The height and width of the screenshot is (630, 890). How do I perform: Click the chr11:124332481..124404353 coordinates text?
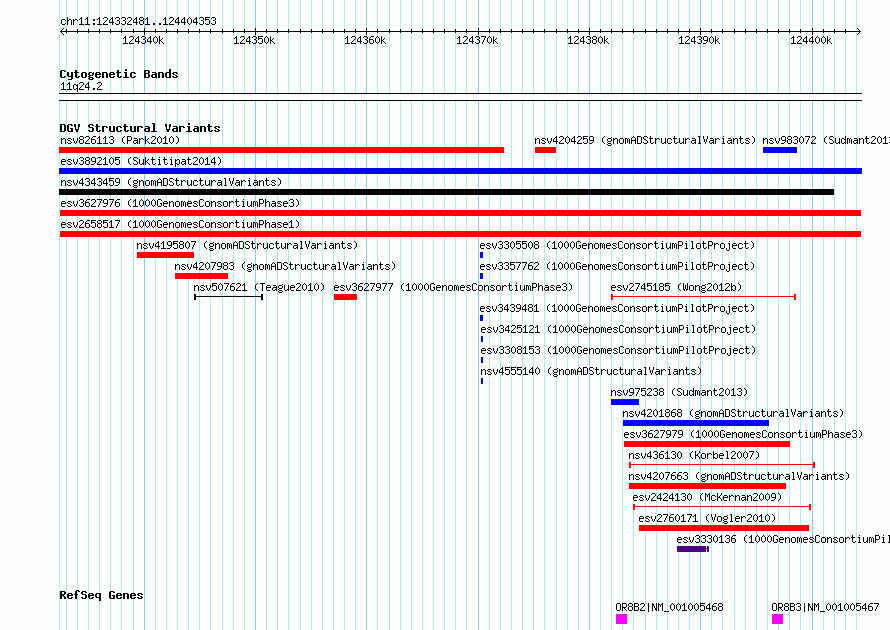138,22
